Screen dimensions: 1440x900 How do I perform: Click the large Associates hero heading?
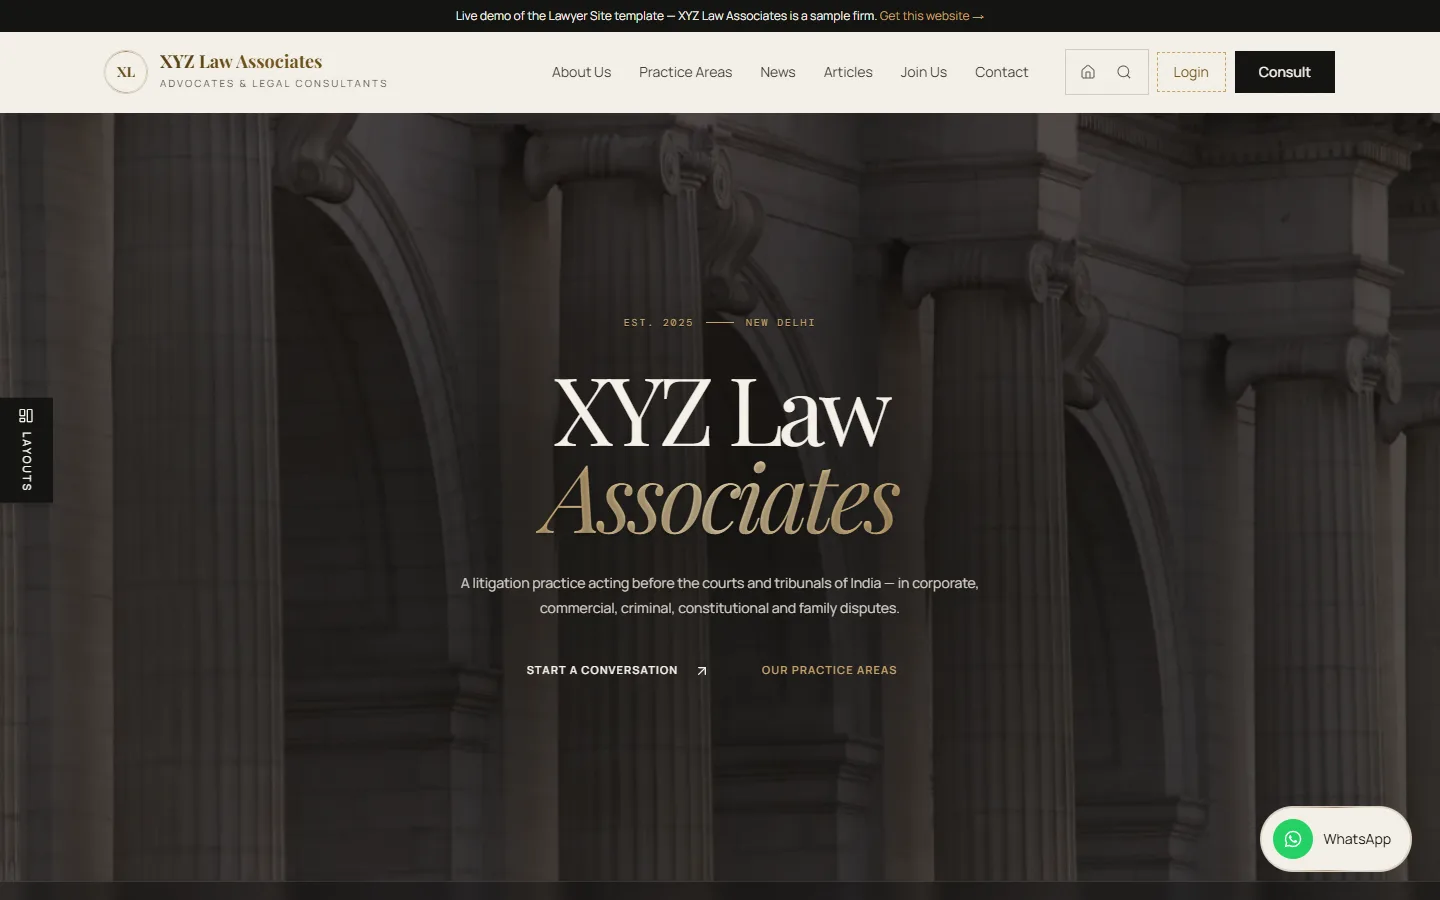click(719, 498)
